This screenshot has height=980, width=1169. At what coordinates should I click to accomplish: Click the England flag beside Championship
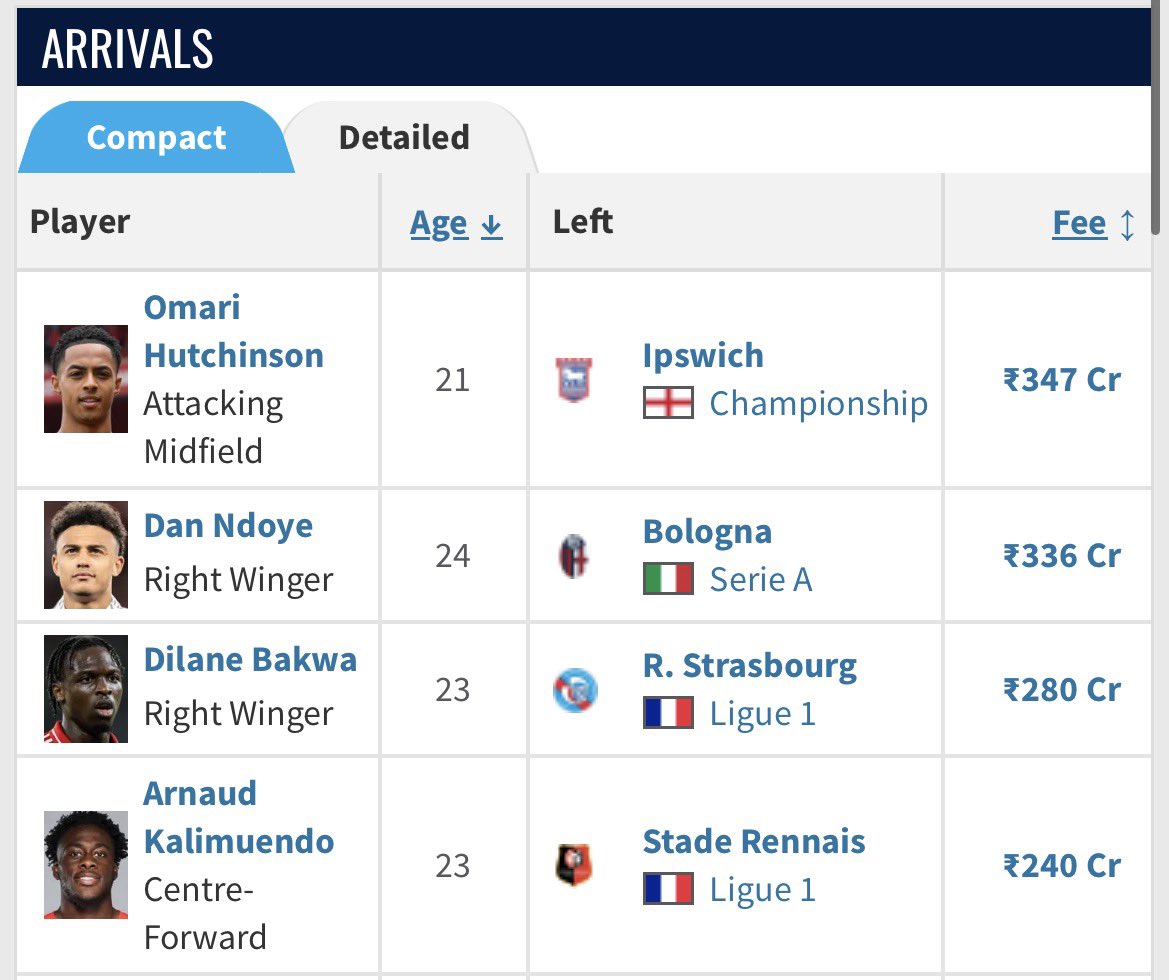pos(668,403)
